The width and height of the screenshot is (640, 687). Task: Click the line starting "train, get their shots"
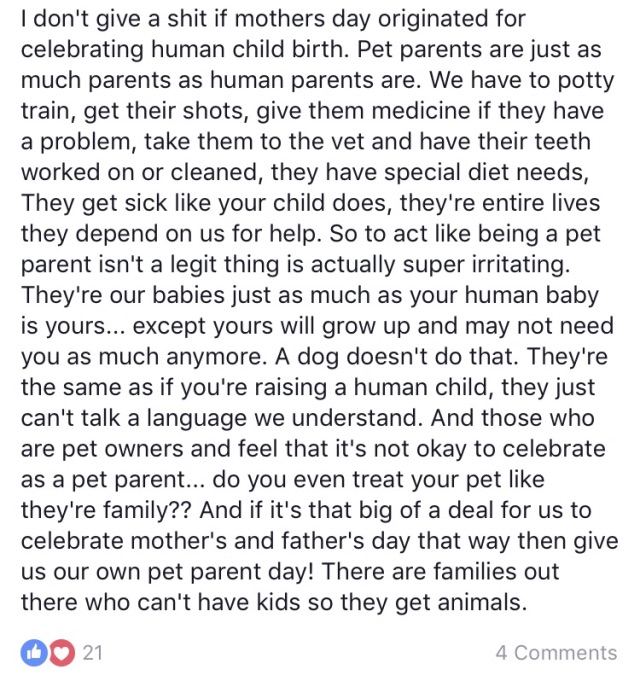312,111
